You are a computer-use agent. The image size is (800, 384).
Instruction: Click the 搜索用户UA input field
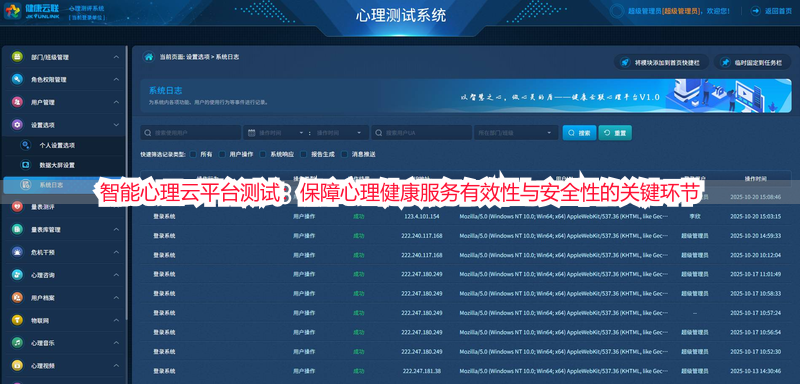tap(421, 133)
